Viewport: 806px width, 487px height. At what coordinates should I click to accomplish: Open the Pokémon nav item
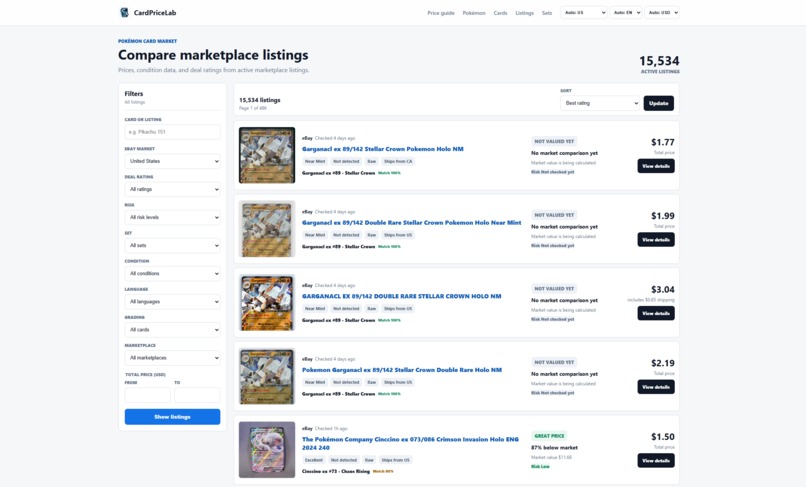474,13
